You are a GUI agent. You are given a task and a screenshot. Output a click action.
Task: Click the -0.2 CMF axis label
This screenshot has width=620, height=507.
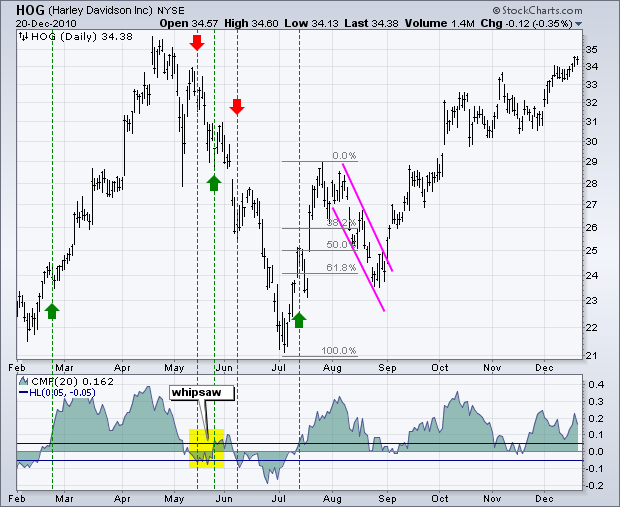click(x=594, y=485)
